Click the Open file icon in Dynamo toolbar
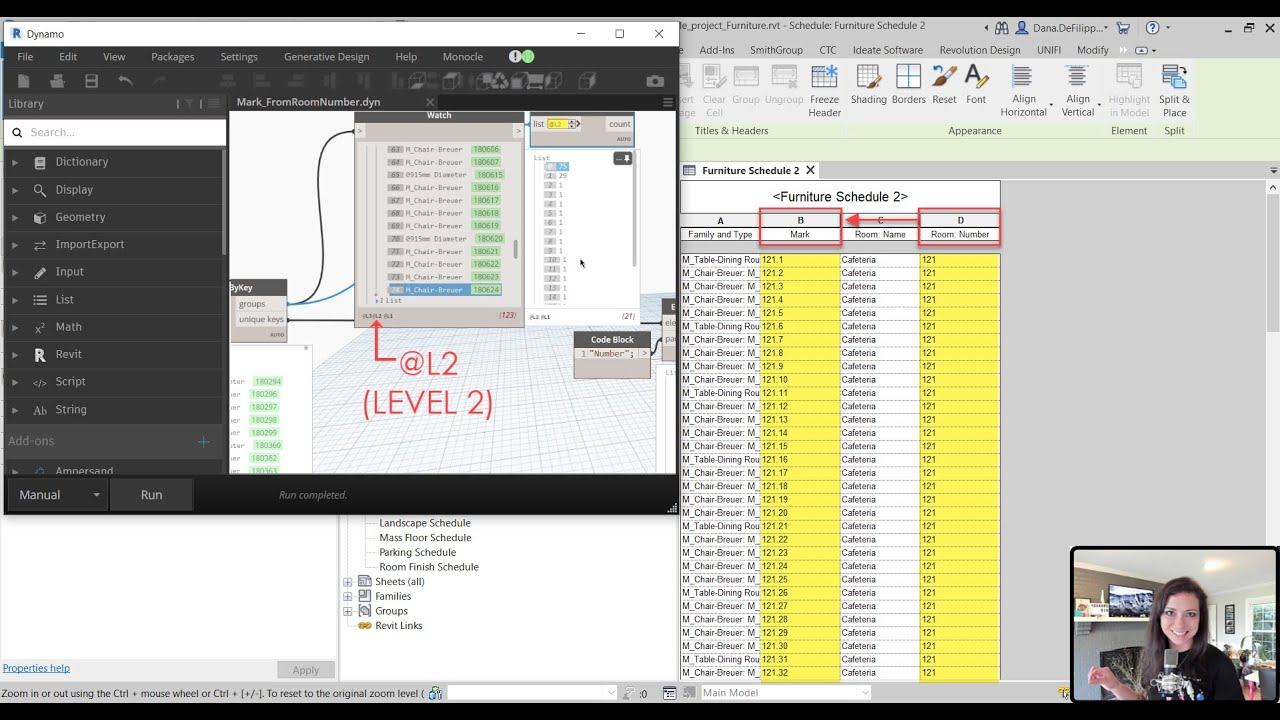Screen dimensions: 1280x720 point(57,81)
